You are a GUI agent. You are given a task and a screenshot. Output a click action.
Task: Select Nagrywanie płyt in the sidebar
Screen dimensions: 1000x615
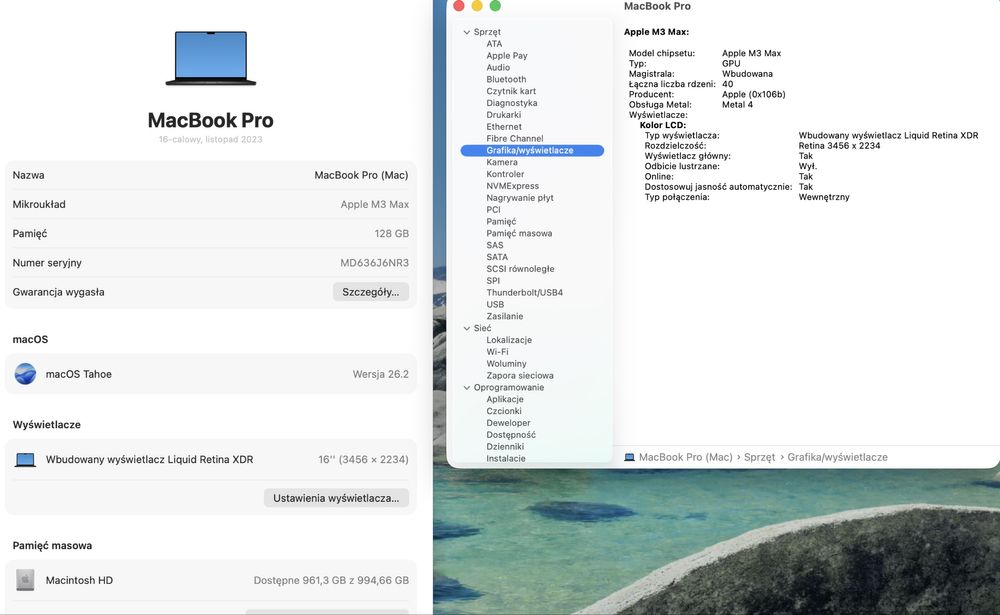click(520, 198)
